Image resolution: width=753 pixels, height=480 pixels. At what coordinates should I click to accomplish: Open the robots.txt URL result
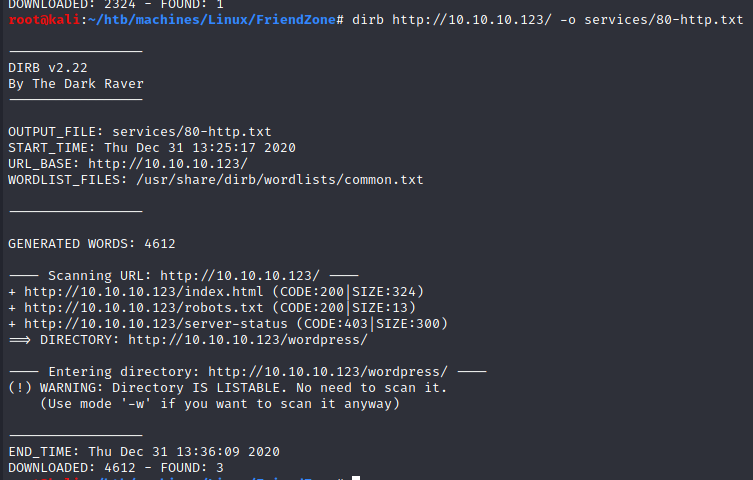[x=122, y=308]
